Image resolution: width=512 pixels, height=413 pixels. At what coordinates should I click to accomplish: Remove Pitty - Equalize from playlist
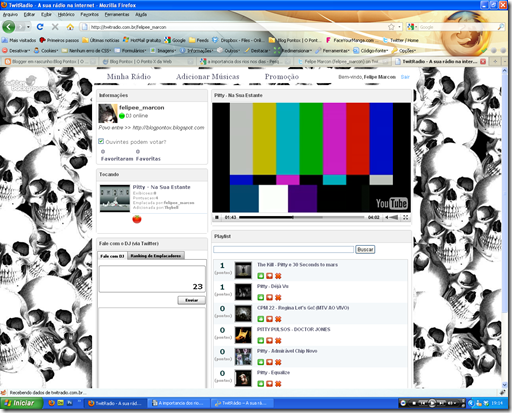[x=278, y=384]
